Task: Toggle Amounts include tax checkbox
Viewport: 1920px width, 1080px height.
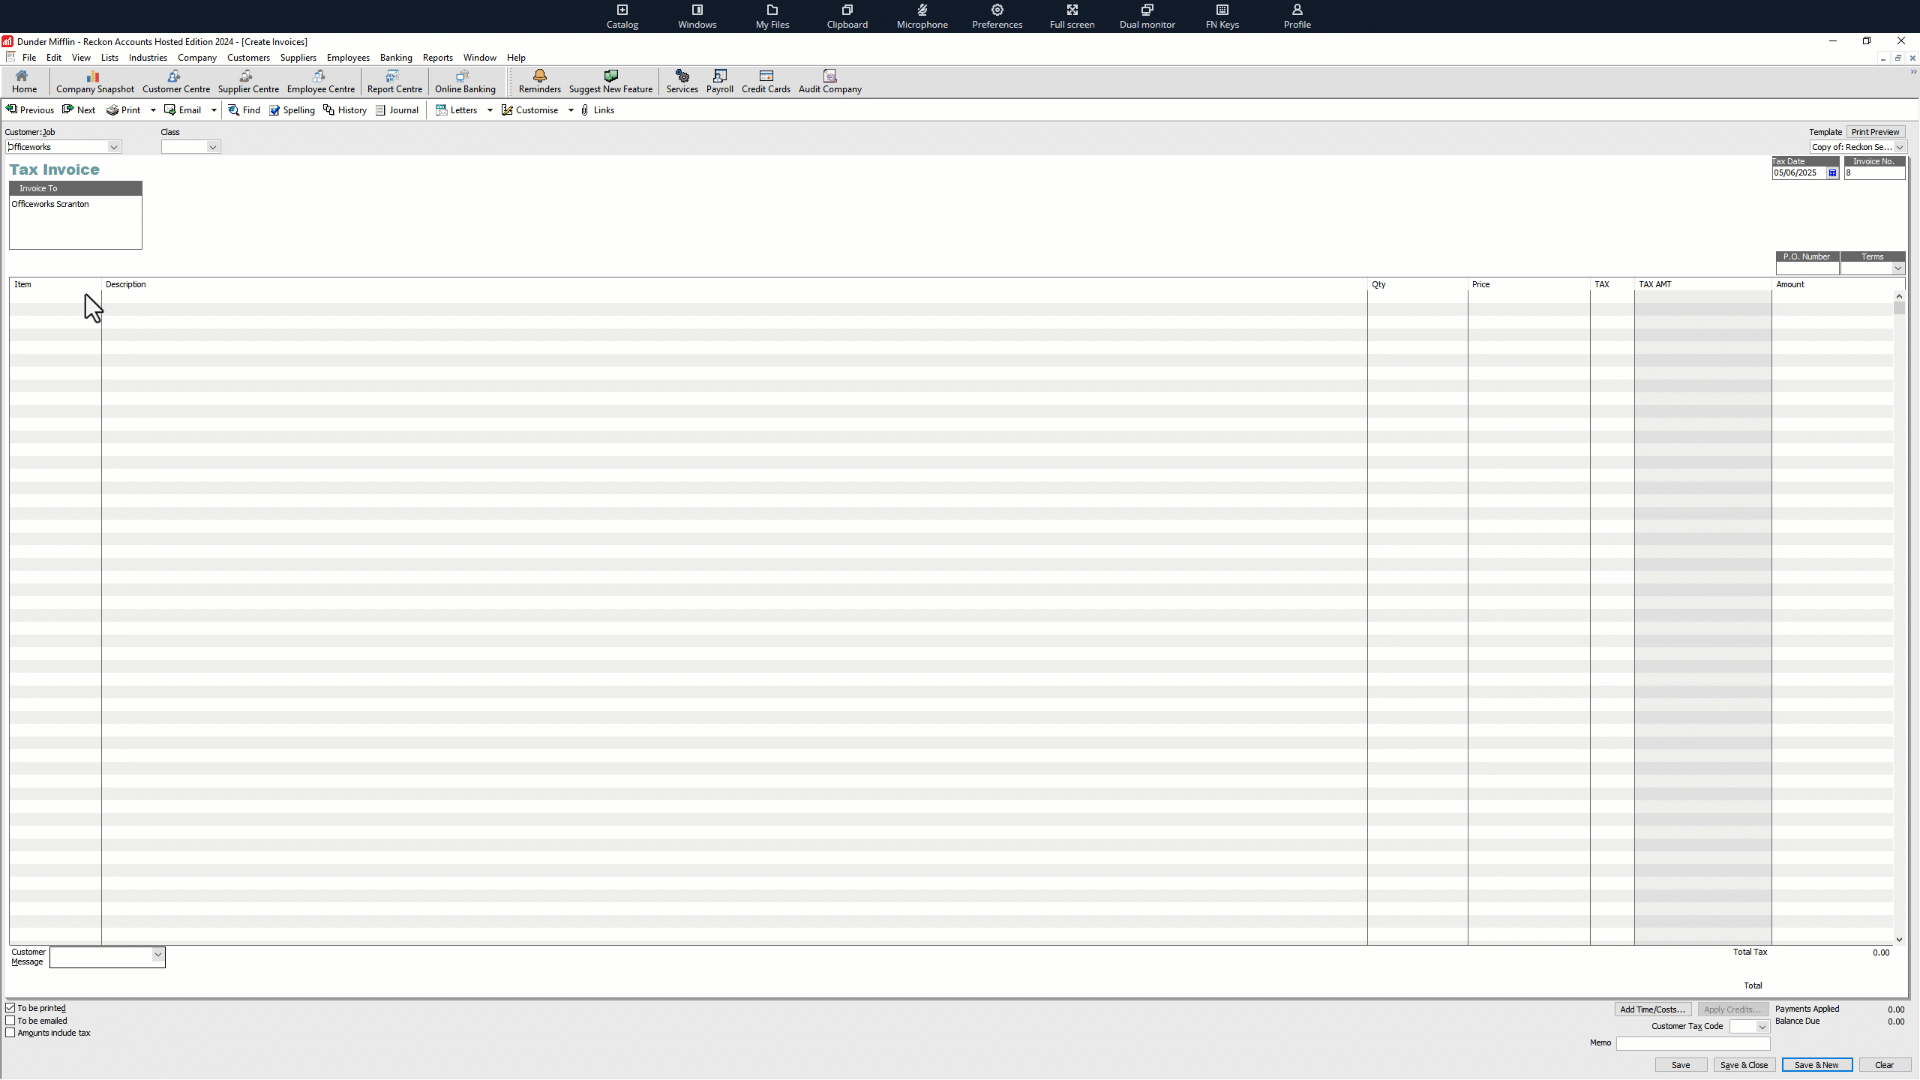Action: 10,1033
